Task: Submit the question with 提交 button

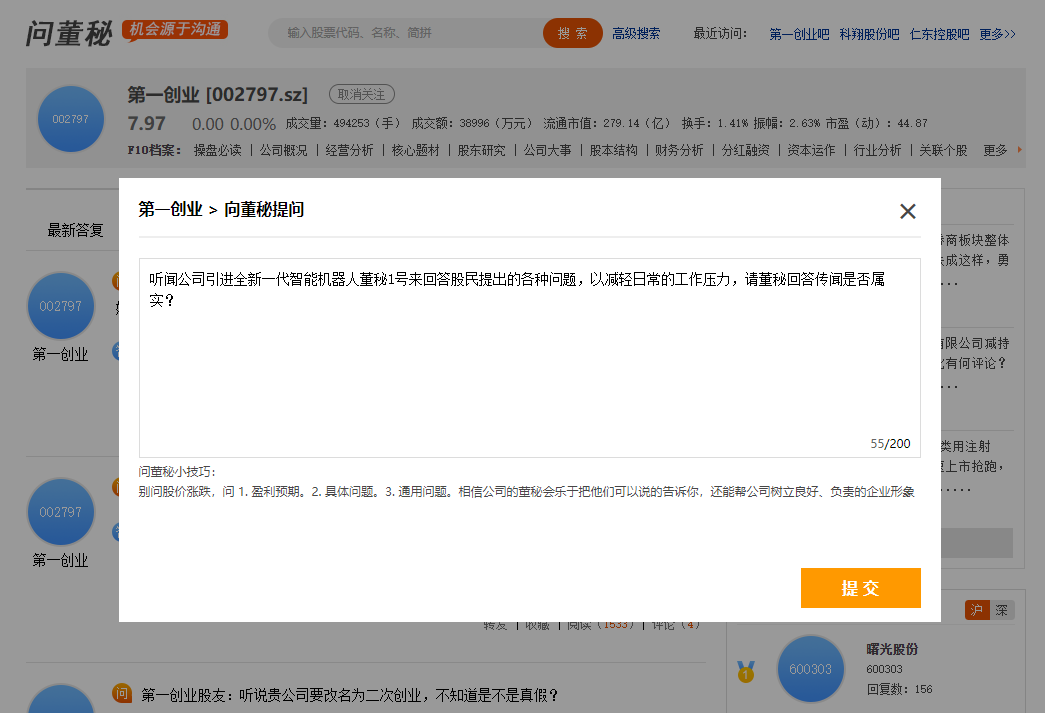Action: pos(860,588)
